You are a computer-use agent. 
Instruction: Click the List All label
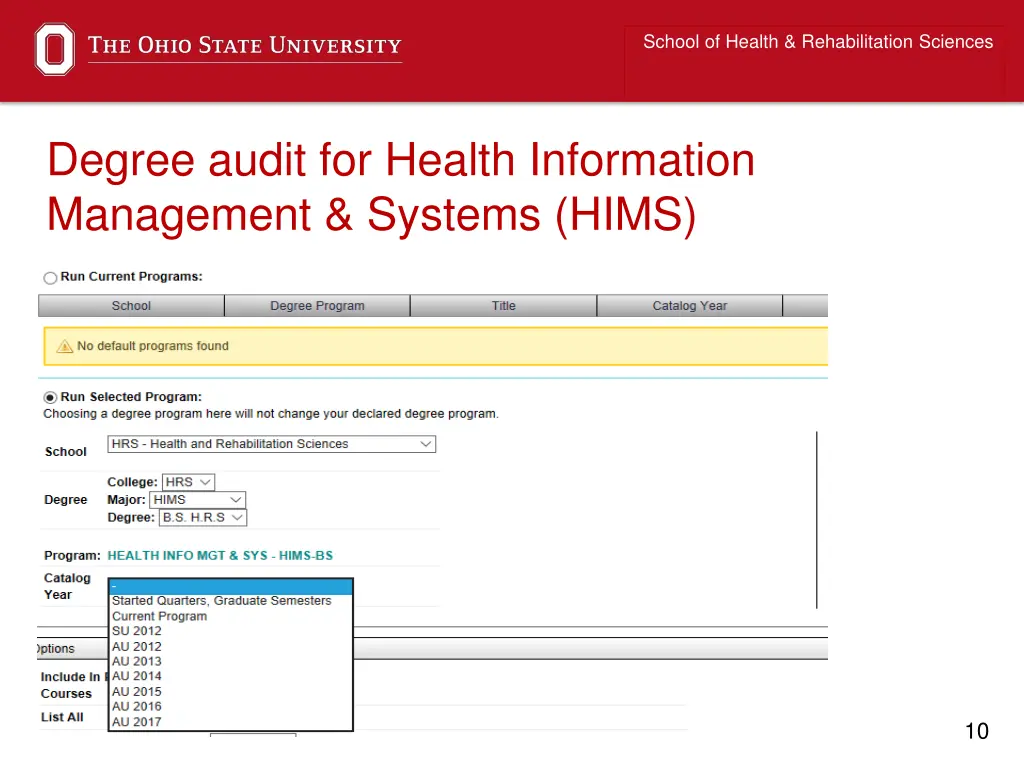[x=62, y=717]
